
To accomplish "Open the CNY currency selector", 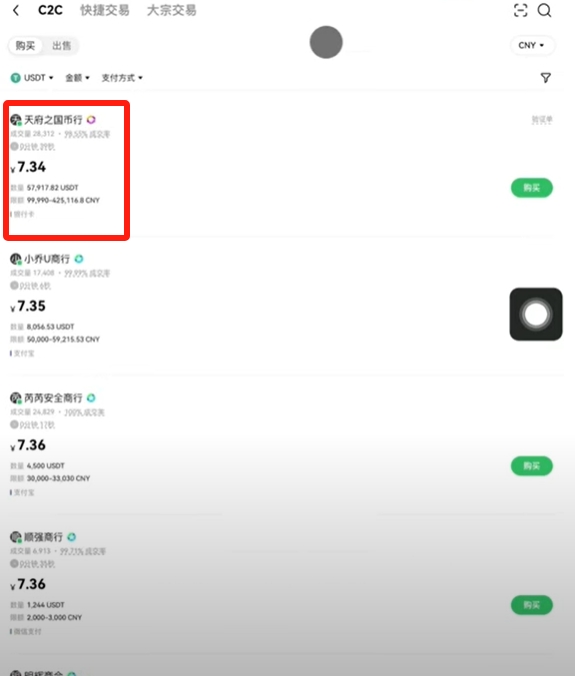I will [x=532, y=45].
